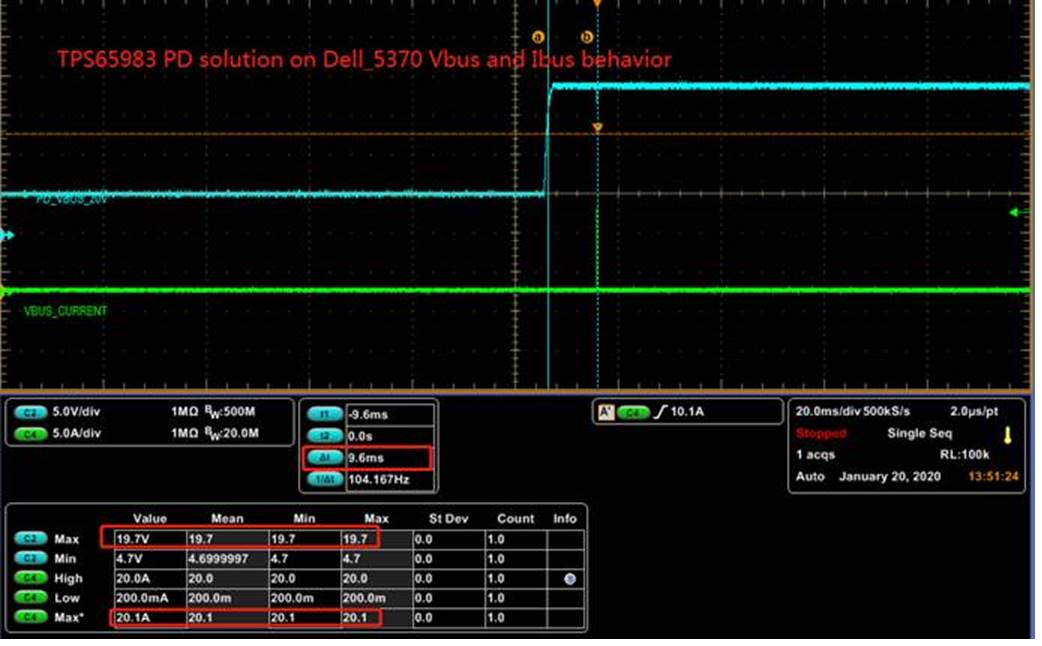Click the t1 value field reading -9.6ms
The image size is (1042, 646).
coord(389,415)
